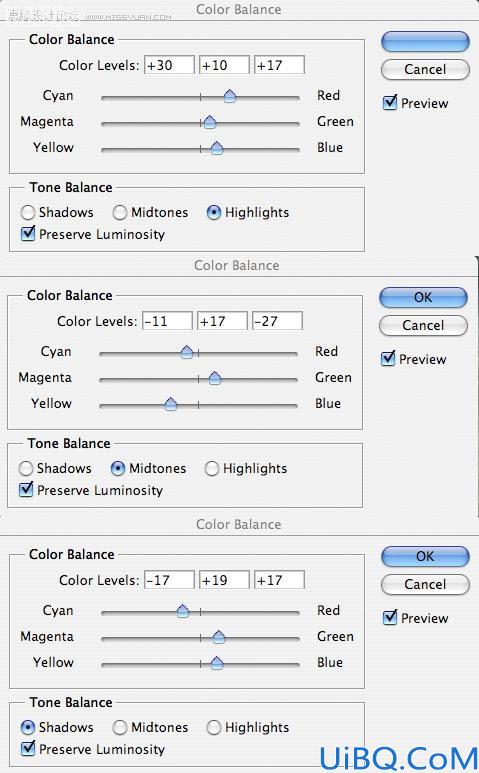479x773 pixels.
Task: Click Magenta-Green slider handle at +19
Action: (218, 637)
